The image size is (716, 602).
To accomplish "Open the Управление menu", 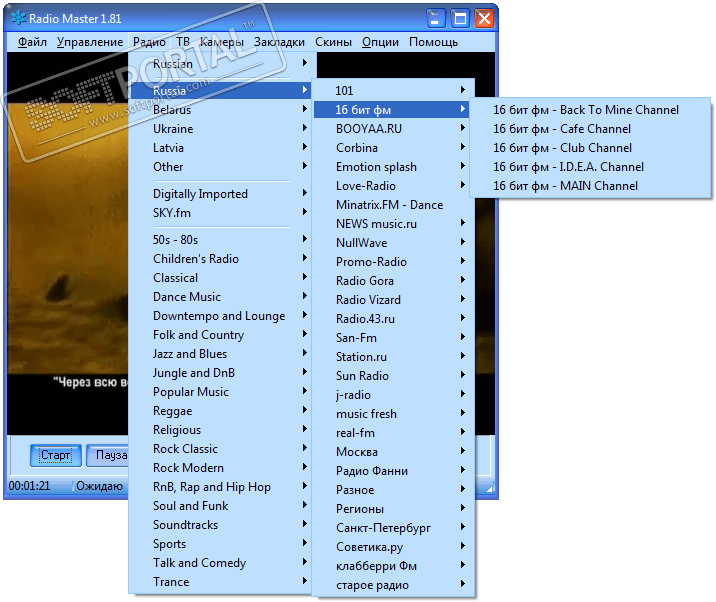I will [x=90, y=42].
